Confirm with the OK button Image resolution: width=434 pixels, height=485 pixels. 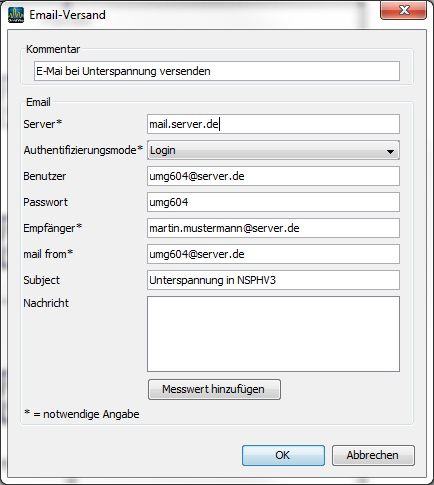pos(283,455)
